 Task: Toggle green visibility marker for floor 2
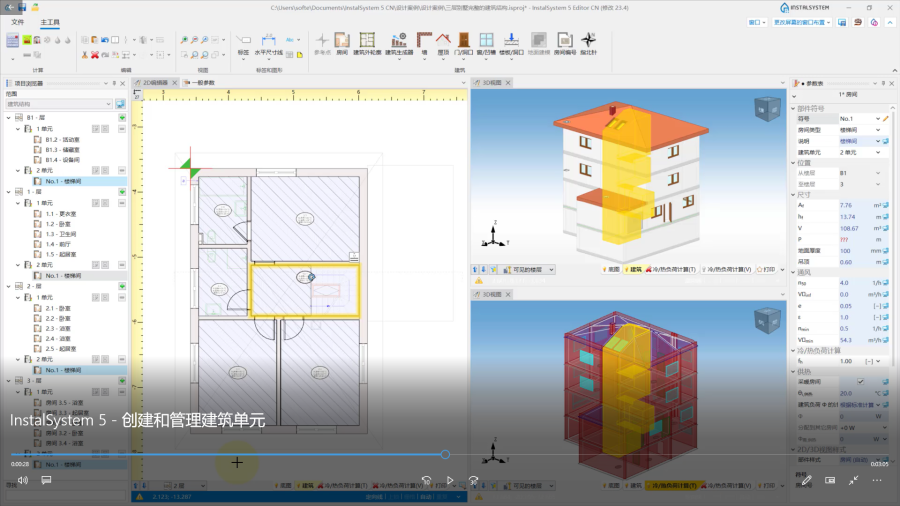tap(122, 286)
